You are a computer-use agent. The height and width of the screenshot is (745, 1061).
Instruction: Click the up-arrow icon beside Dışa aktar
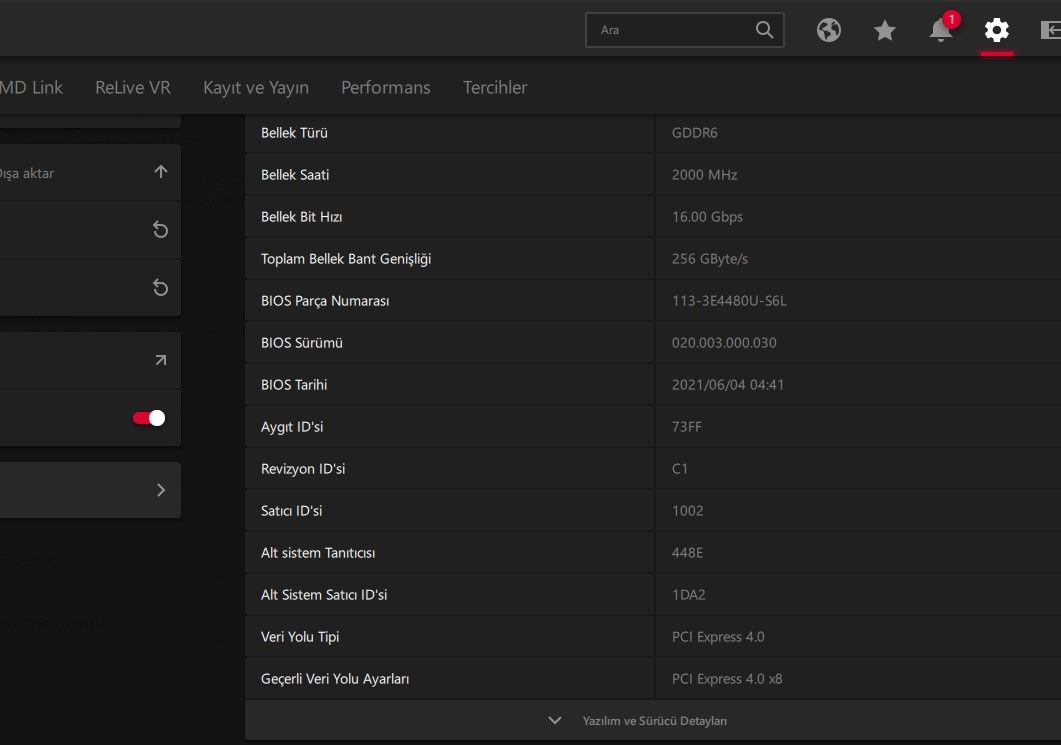(161, 172)
